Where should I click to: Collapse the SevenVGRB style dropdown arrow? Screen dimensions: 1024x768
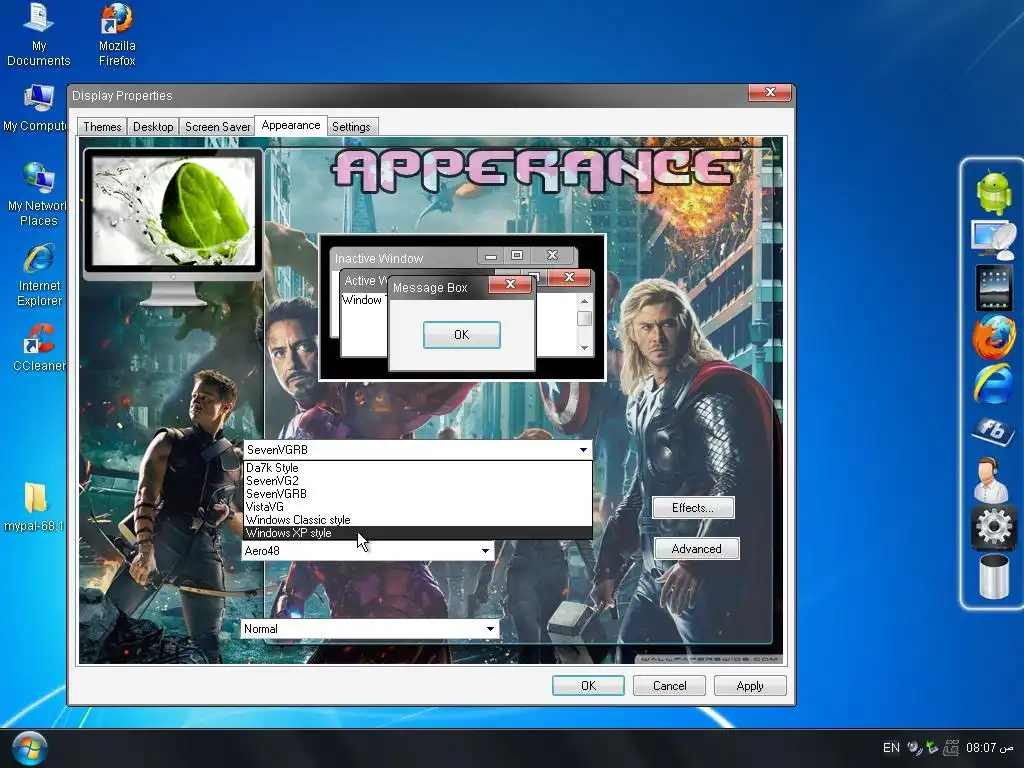583,450
